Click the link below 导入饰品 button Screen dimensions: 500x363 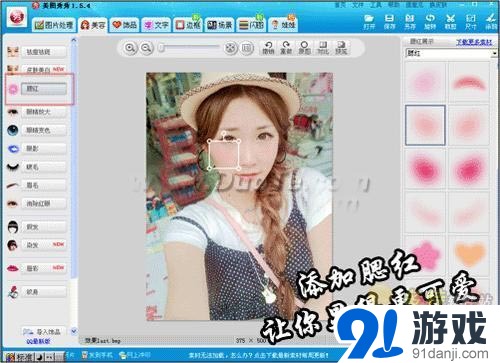click(x=38, y=341)
